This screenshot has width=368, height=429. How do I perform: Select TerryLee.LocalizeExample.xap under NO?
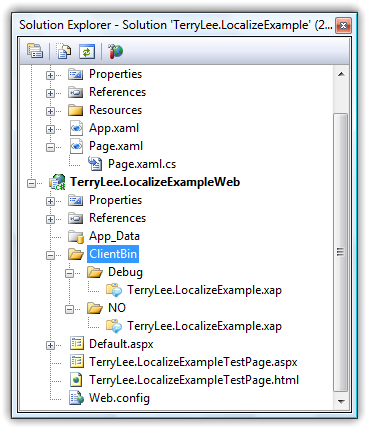pos(204,326)
